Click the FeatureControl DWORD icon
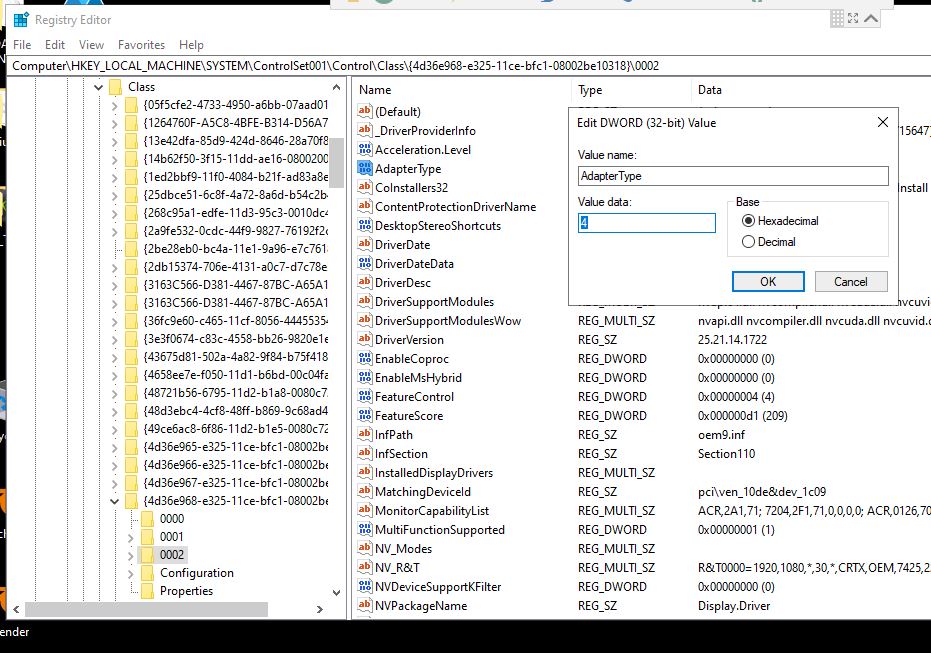931x653 pixels. [365, 396]
